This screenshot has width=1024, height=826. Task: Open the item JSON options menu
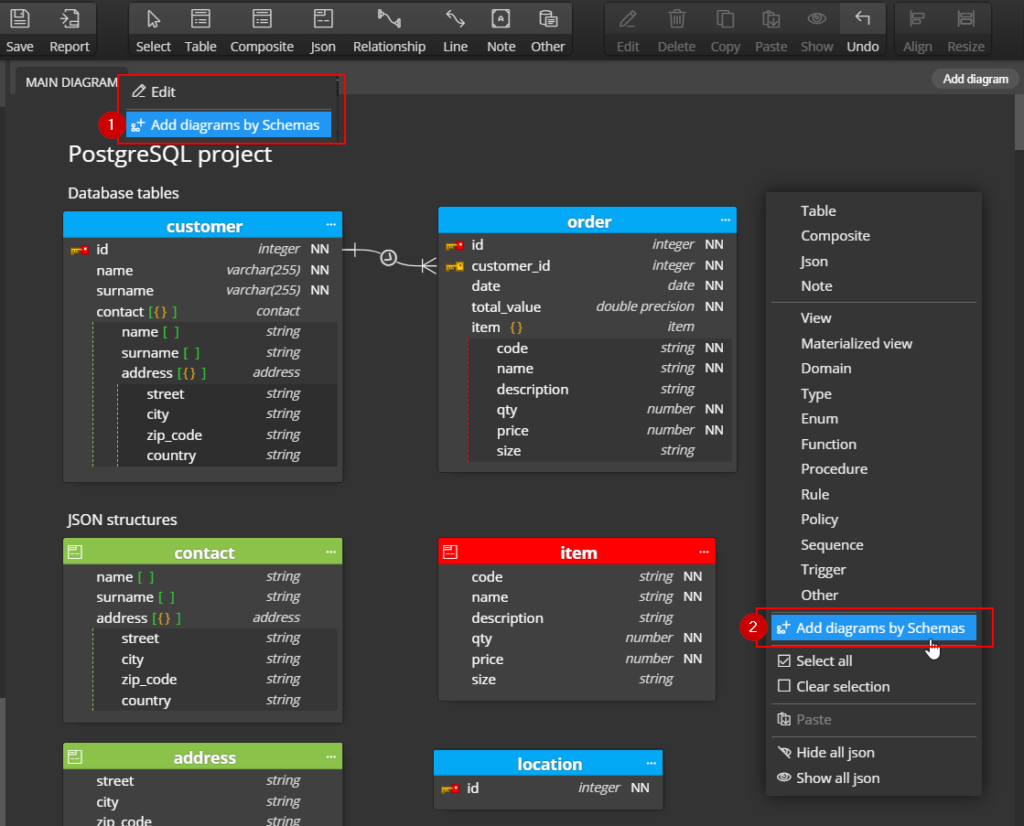click(x=704, y=552)
